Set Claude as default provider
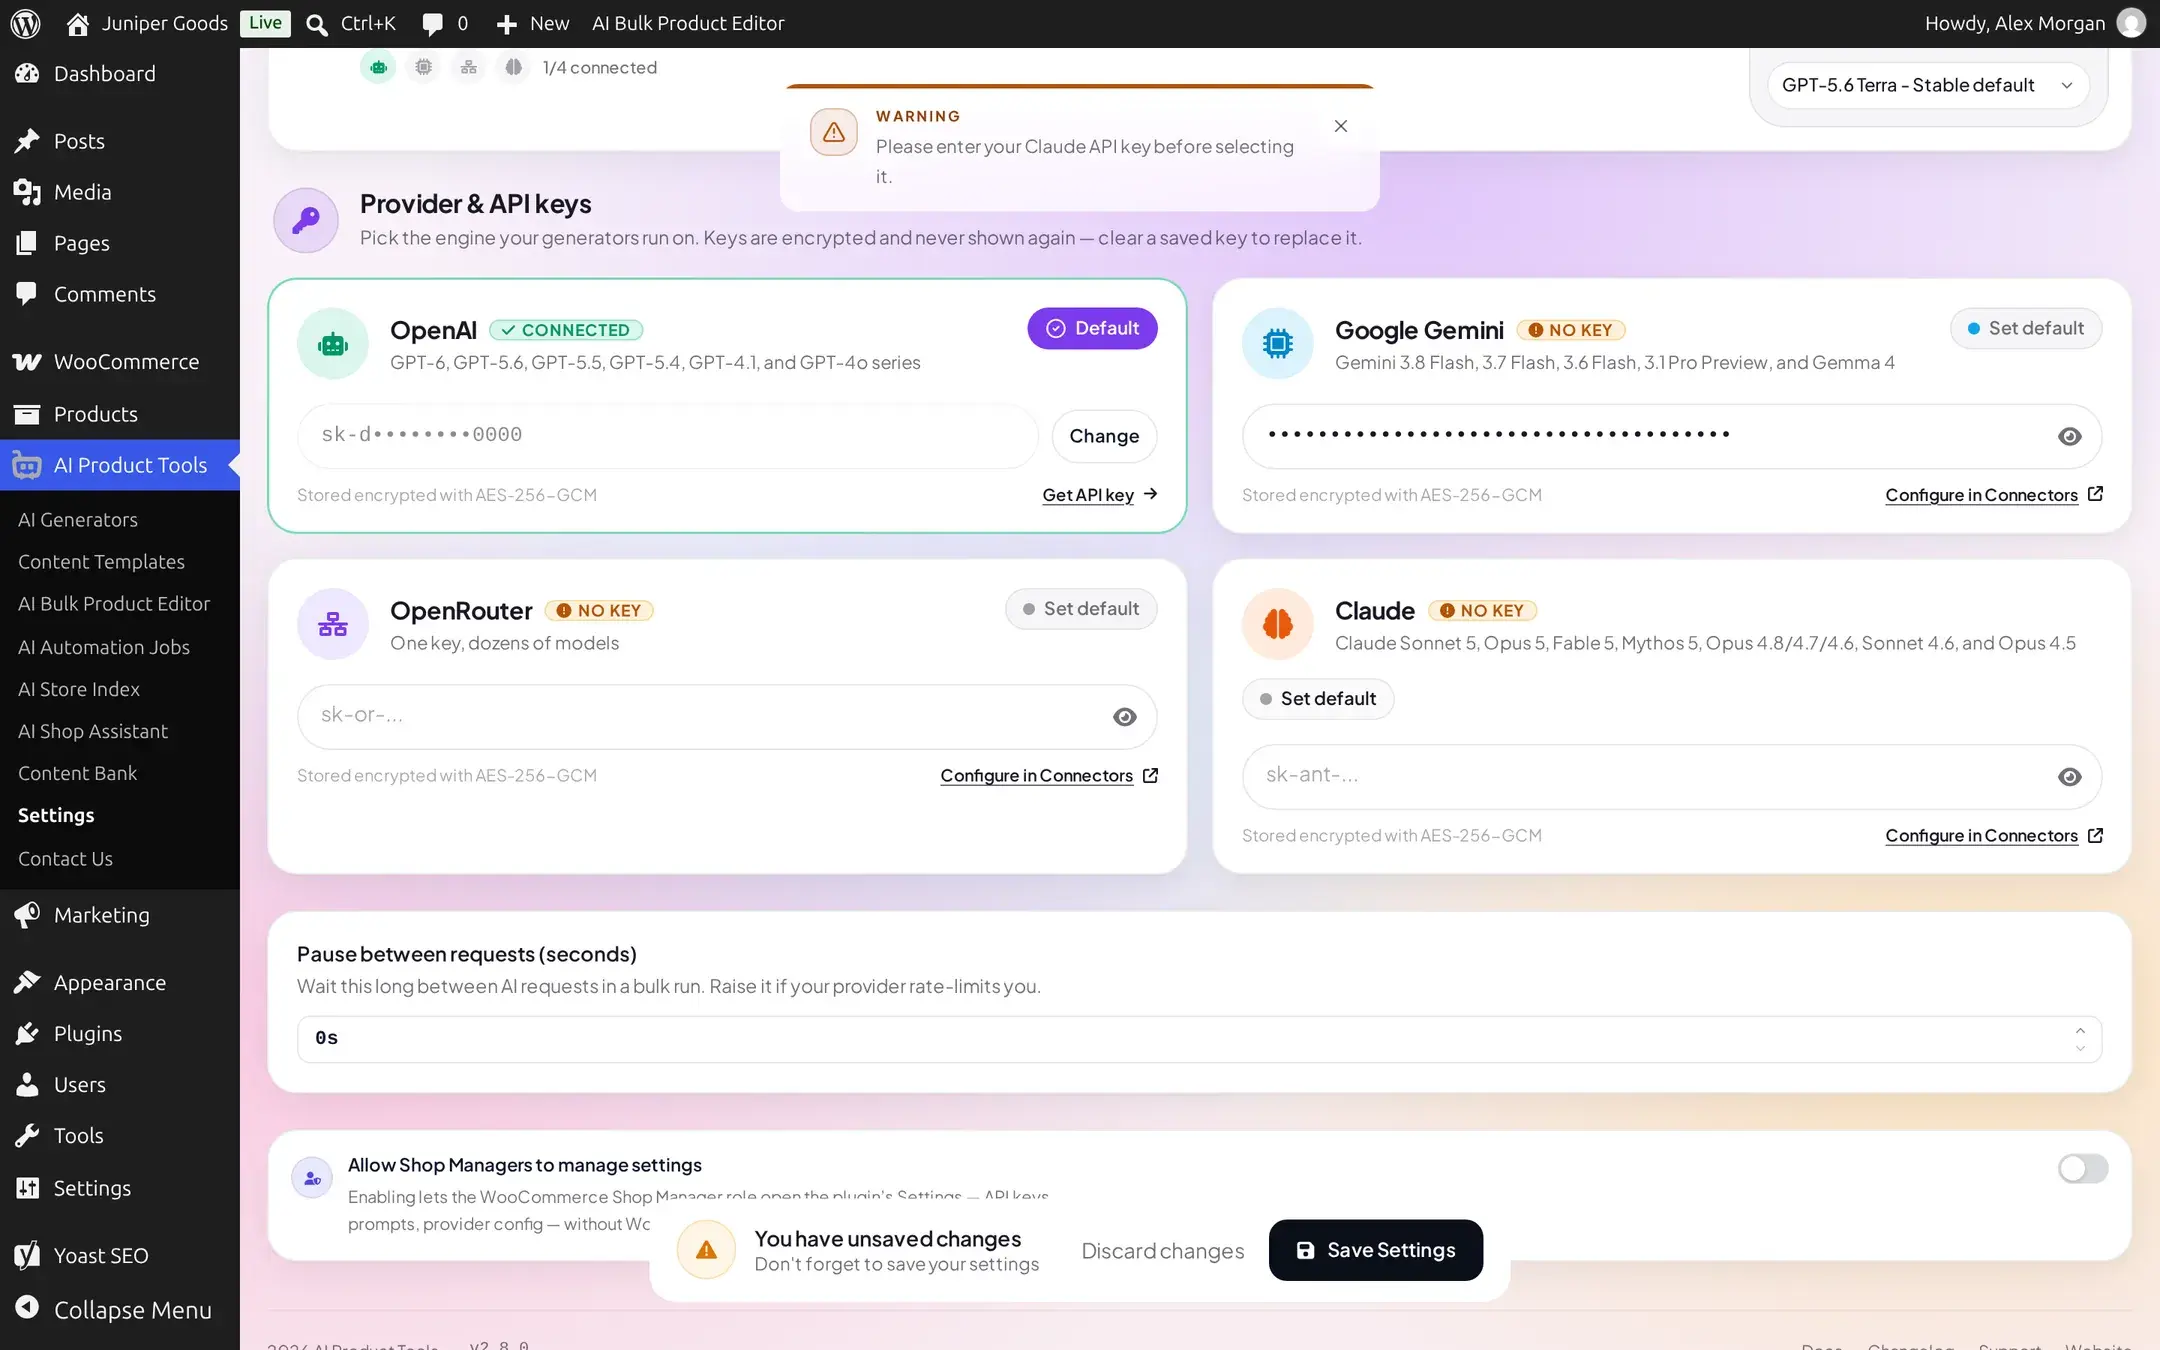The image size is (2160, 1350). 1318,699
